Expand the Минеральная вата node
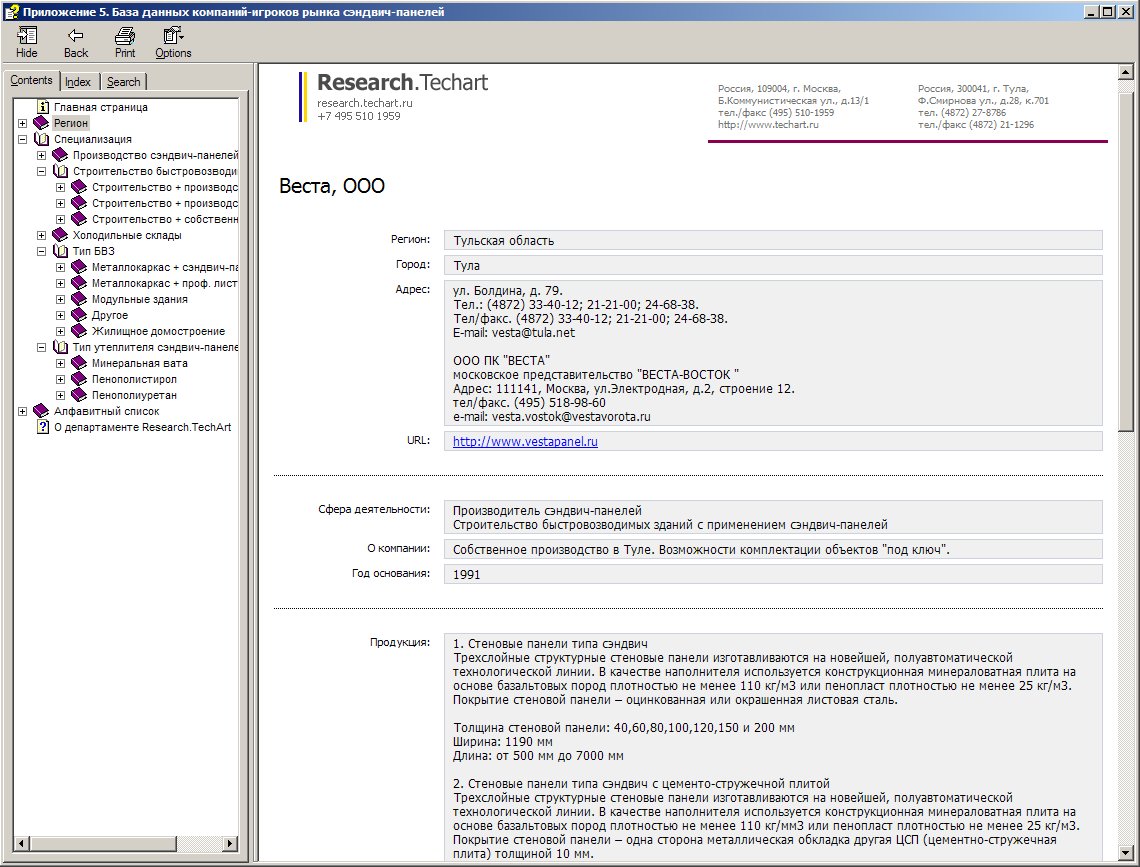Image resolution: width=1140 pixels, height=867 pixels. (x=60, y=363)
